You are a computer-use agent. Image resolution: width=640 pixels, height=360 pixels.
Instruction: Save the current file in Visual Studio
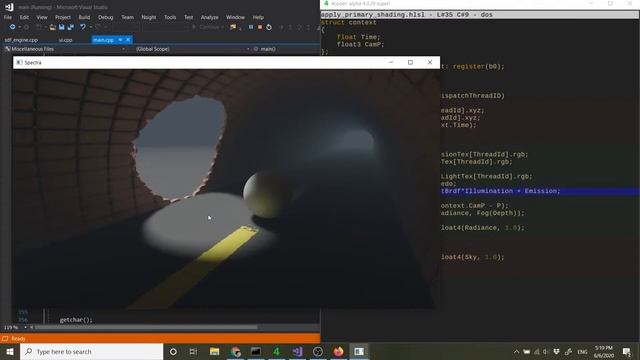coord(62,27)
